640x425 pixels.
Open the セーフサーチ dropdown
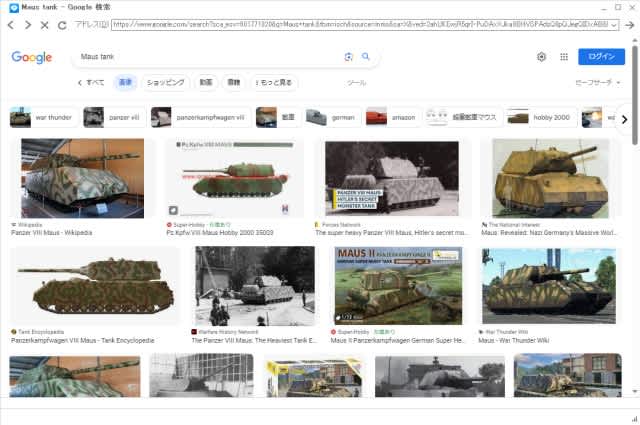point(598,82)
